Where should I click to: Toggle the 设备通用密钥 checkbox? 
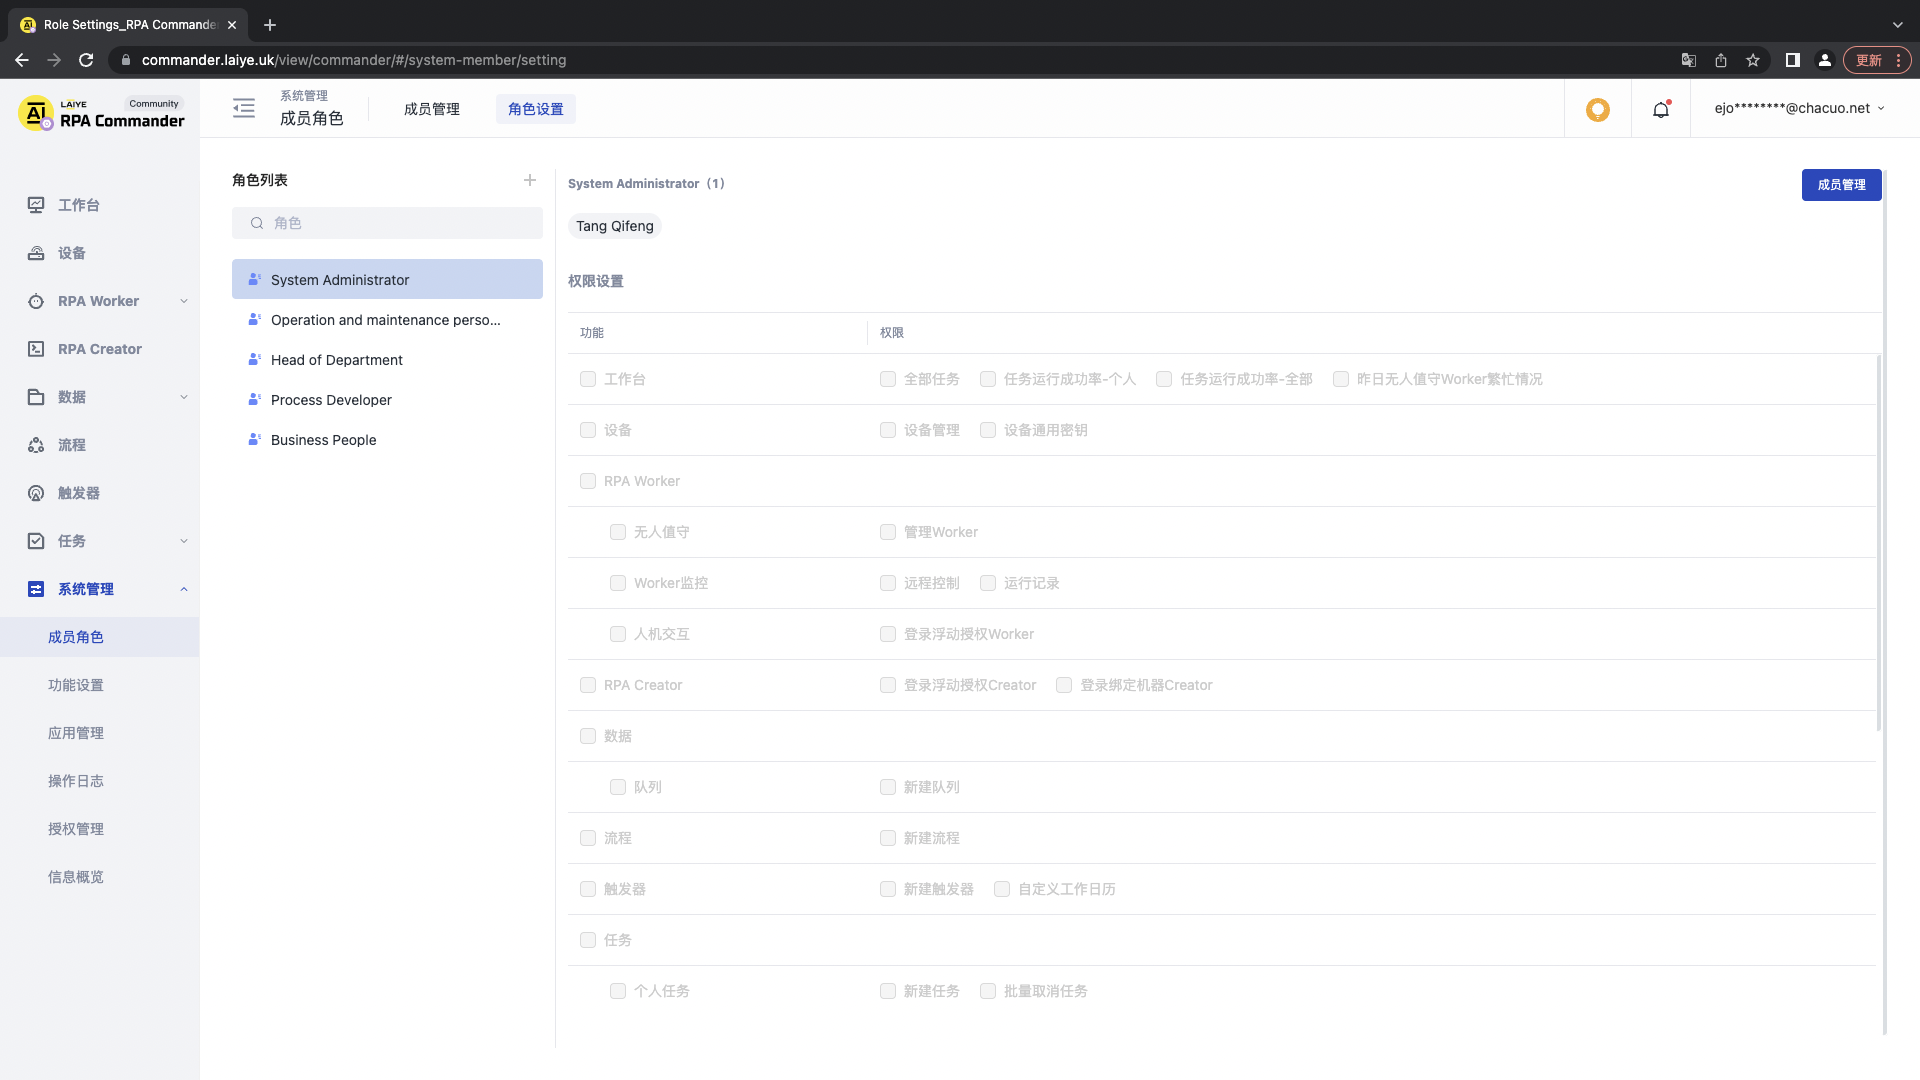click(988, 430)
